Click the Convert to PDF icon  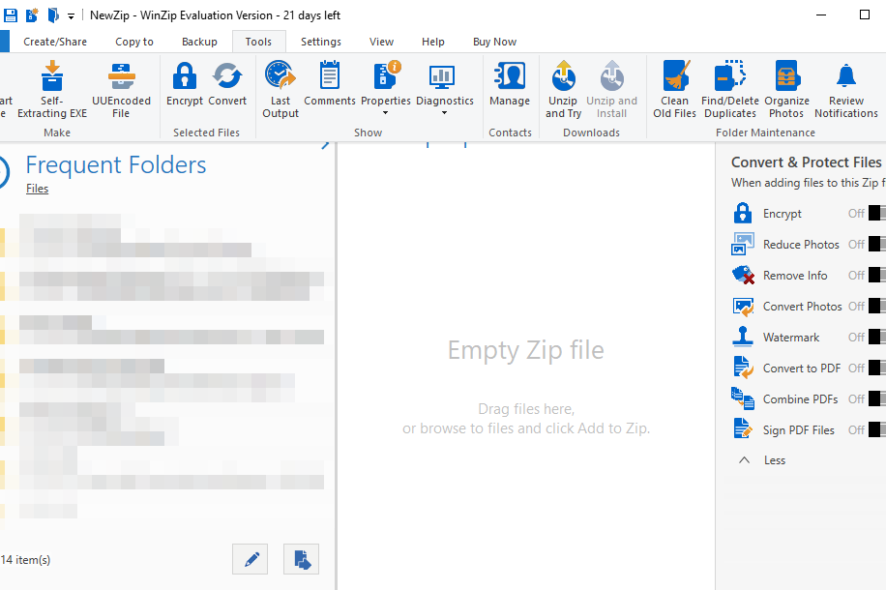point(742,368)
